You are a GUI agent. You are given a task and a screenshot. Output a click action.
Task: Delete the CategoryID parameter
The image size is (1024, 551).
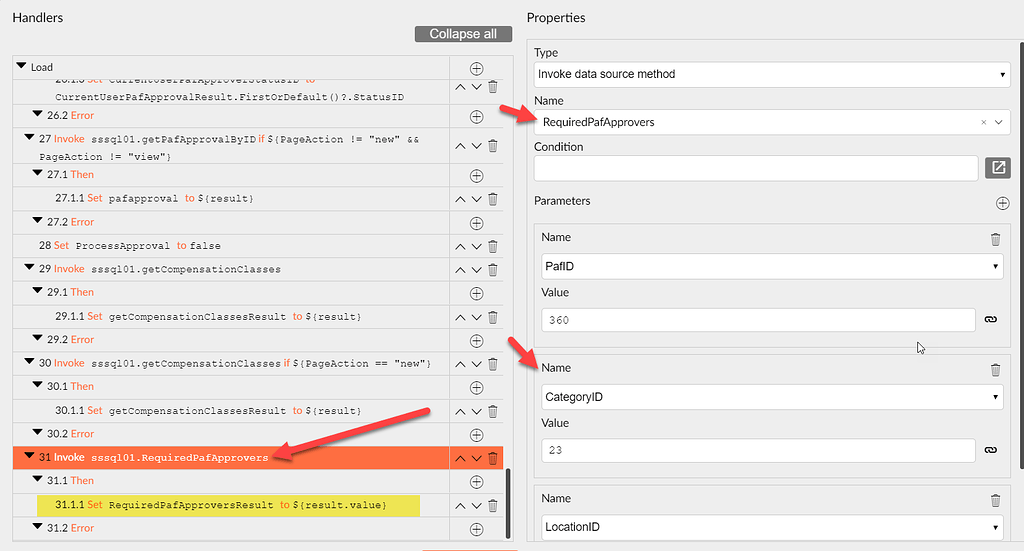click(995, 370)
